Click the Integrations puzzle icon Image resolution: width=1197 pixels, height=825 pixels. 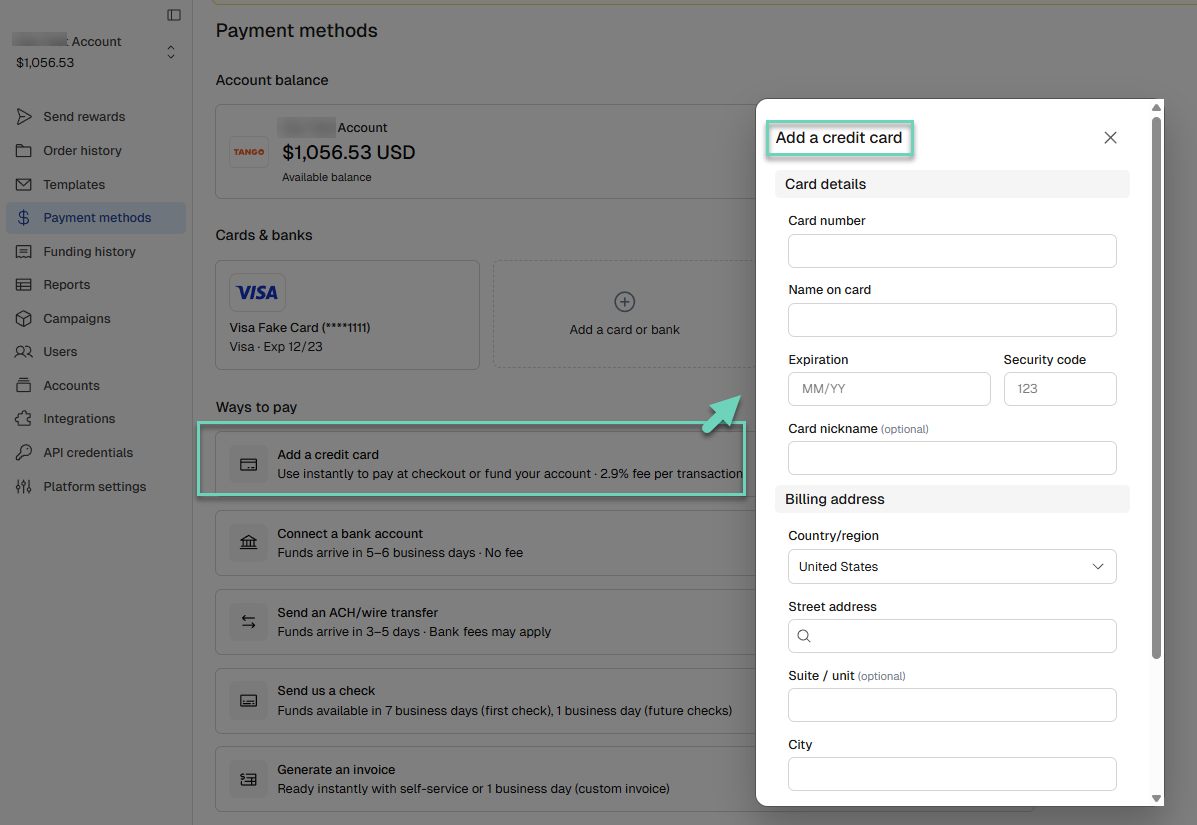coord(24,419)
